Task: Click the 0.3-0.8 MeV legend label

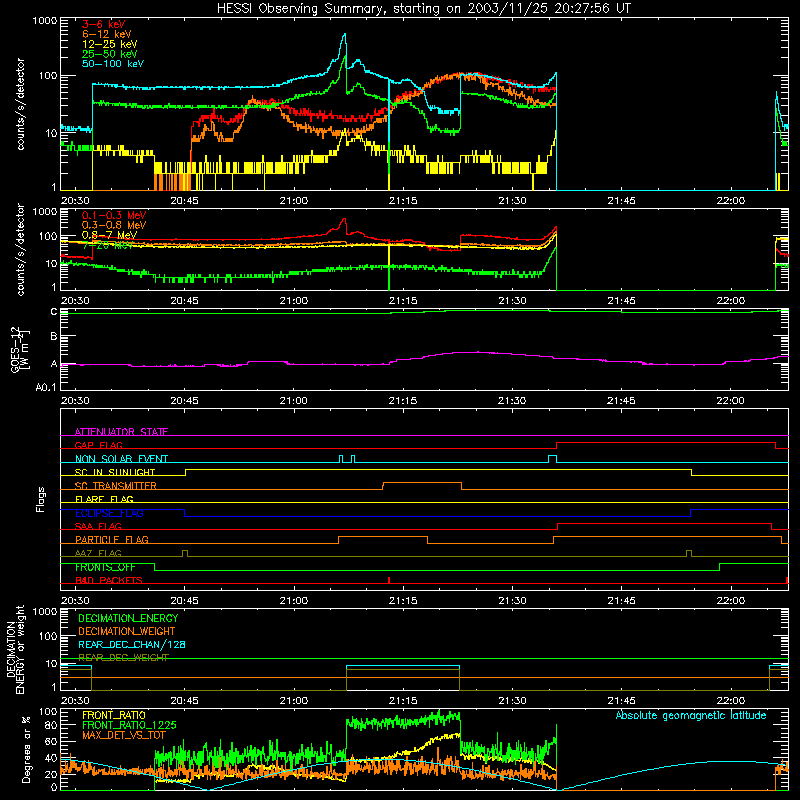Action: (x=114, y=225)
